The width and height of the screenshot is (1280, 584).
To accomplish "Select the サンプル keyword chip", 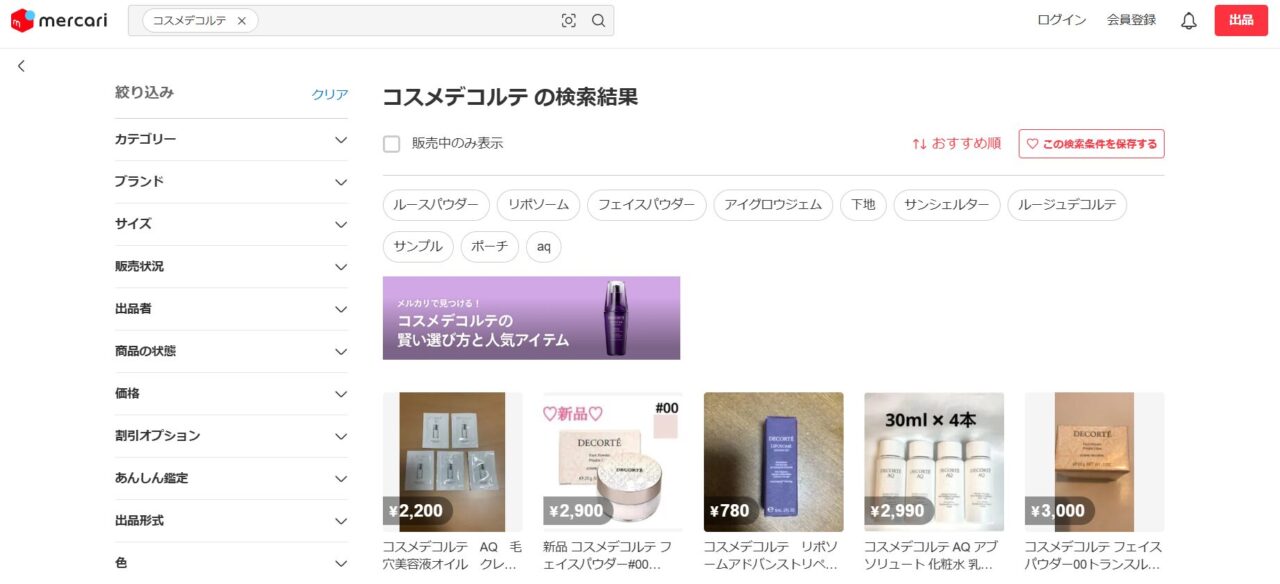I will coord(418,247).
